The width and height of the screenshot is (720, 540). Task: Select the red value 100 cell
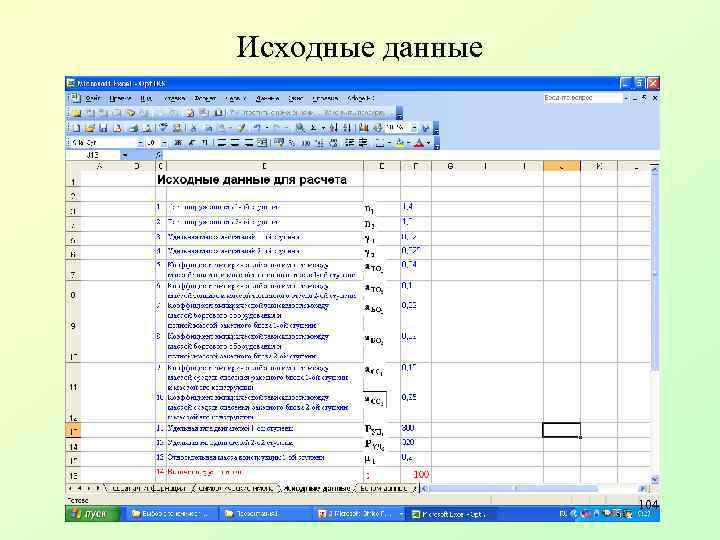pos(416,474)
